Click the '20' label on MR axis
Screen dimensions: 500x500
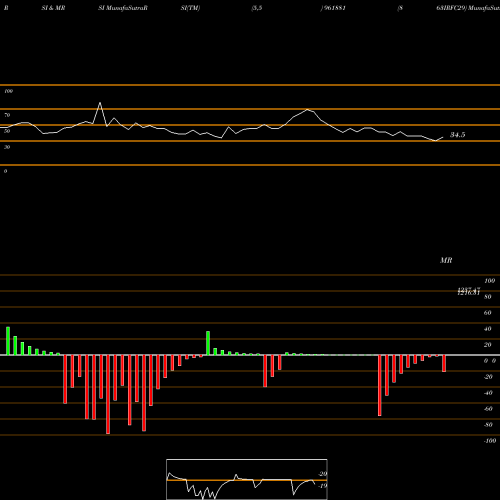pos(488,345)
